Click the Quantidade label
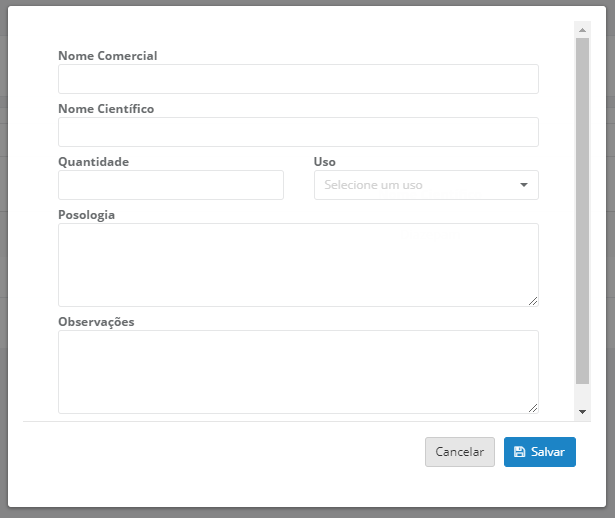The height and width of the screenshot is (518, 615). pyautogui.click(x=93, y=162)
